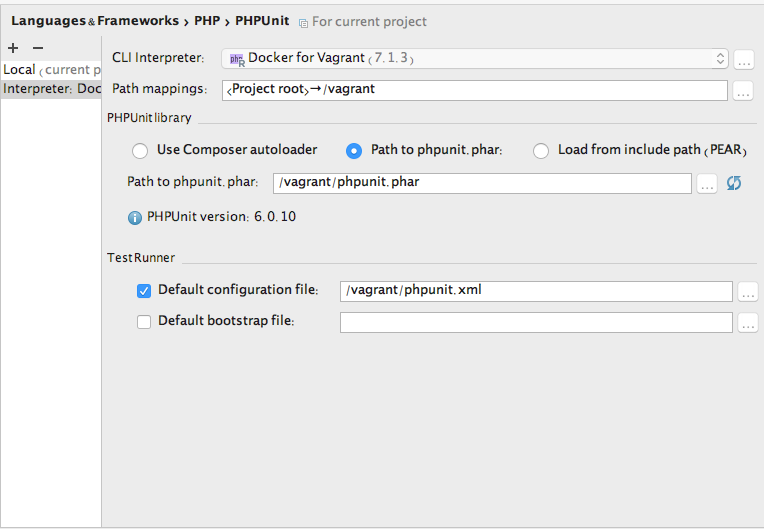Click the PHPUnit version info icon

pyautogui.click(x=135, y=218)
